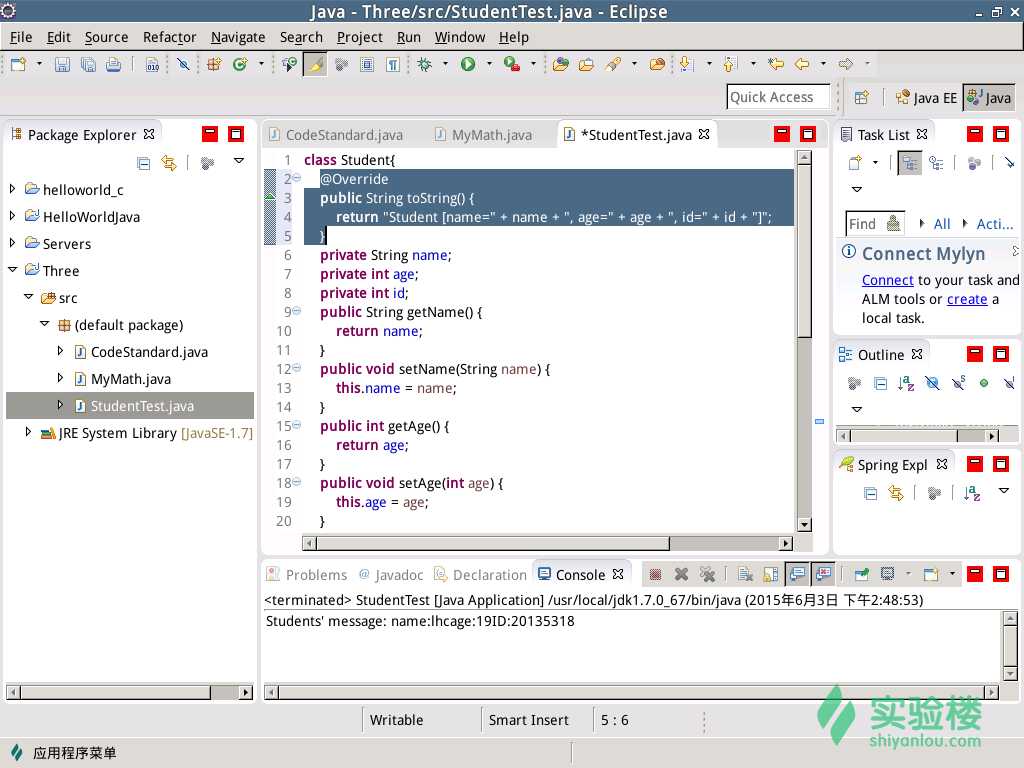Toggle Link with Editor in Package Explorer

pyautogui.click(x=169, y=163)
